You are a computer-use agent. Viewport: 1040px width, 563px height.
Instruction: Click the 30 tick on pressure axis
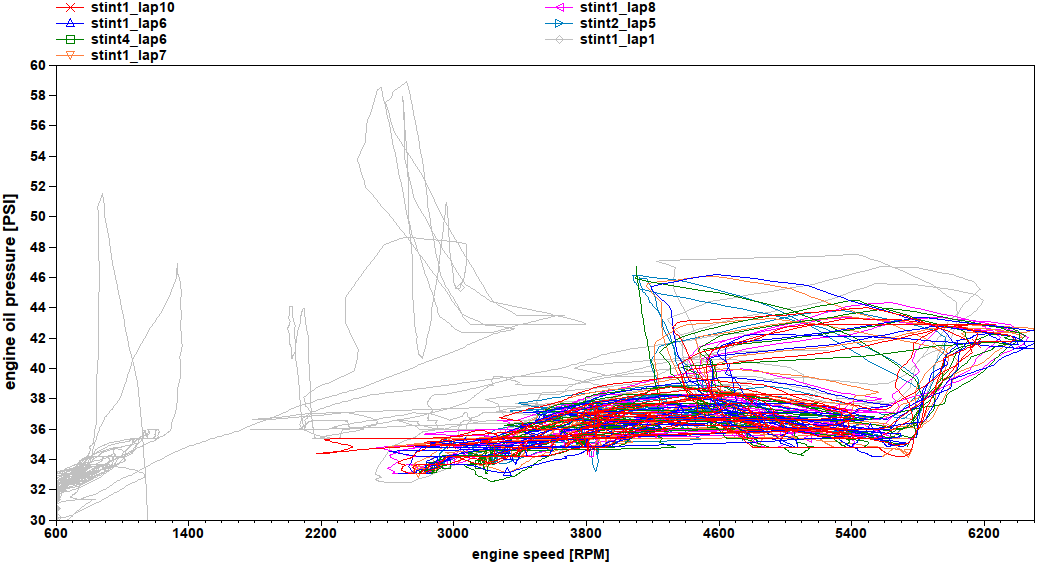38,520
